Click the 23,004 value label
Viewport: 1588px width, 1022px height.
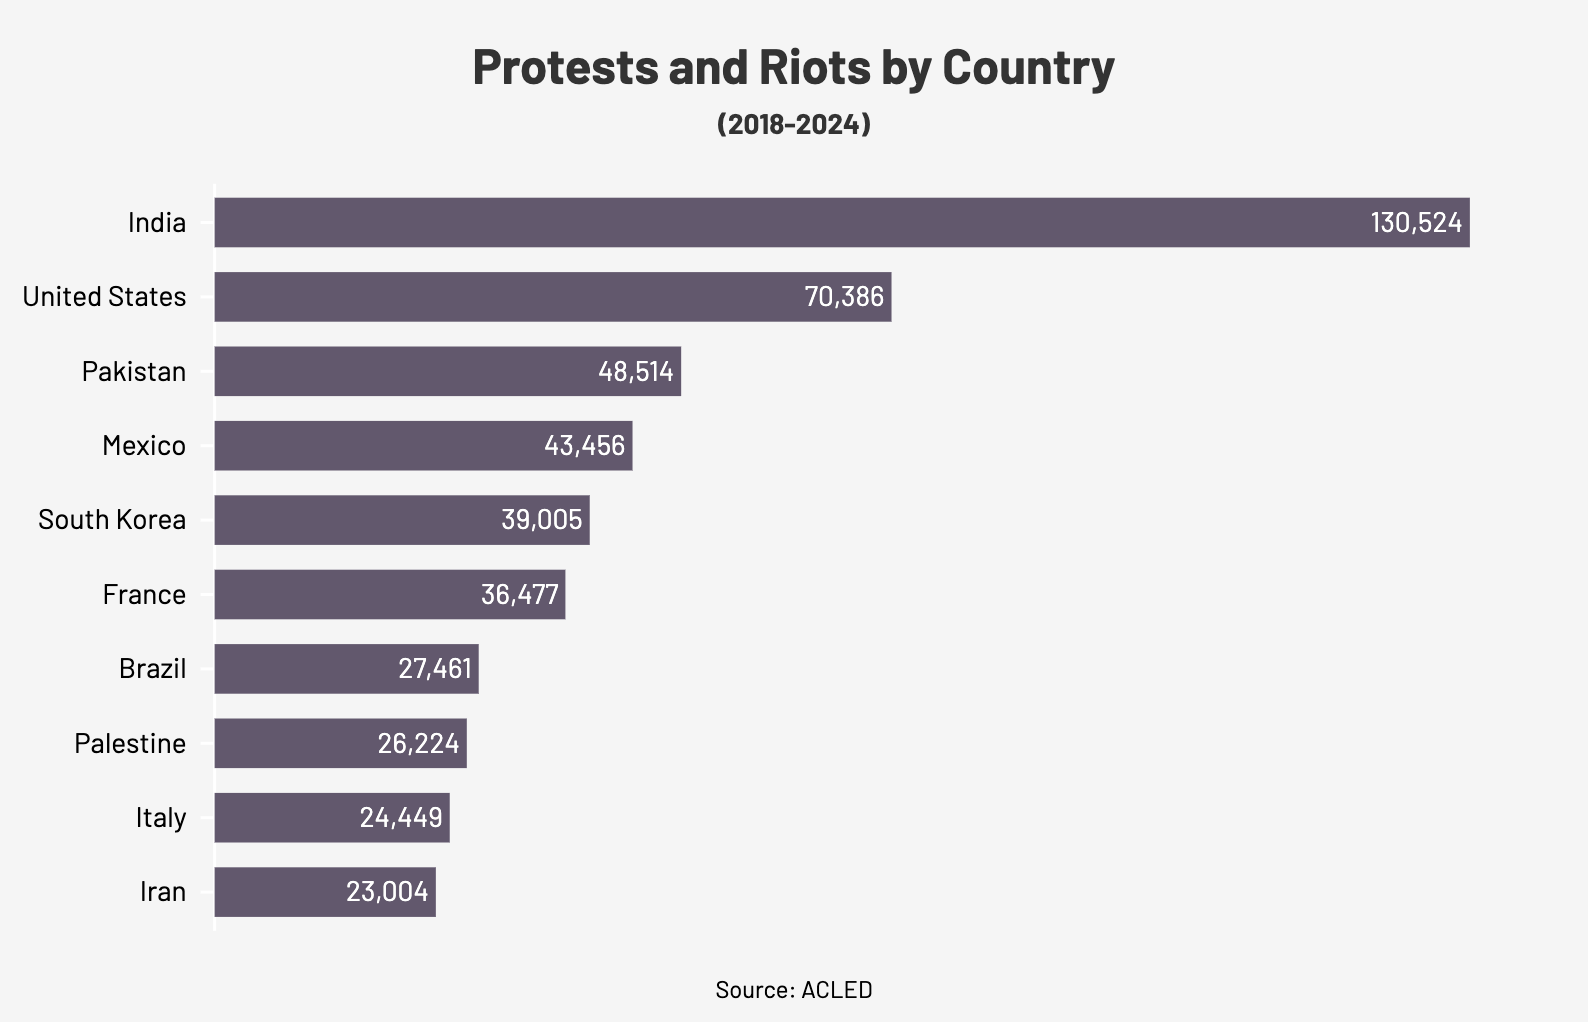click(x=387, y=892)
